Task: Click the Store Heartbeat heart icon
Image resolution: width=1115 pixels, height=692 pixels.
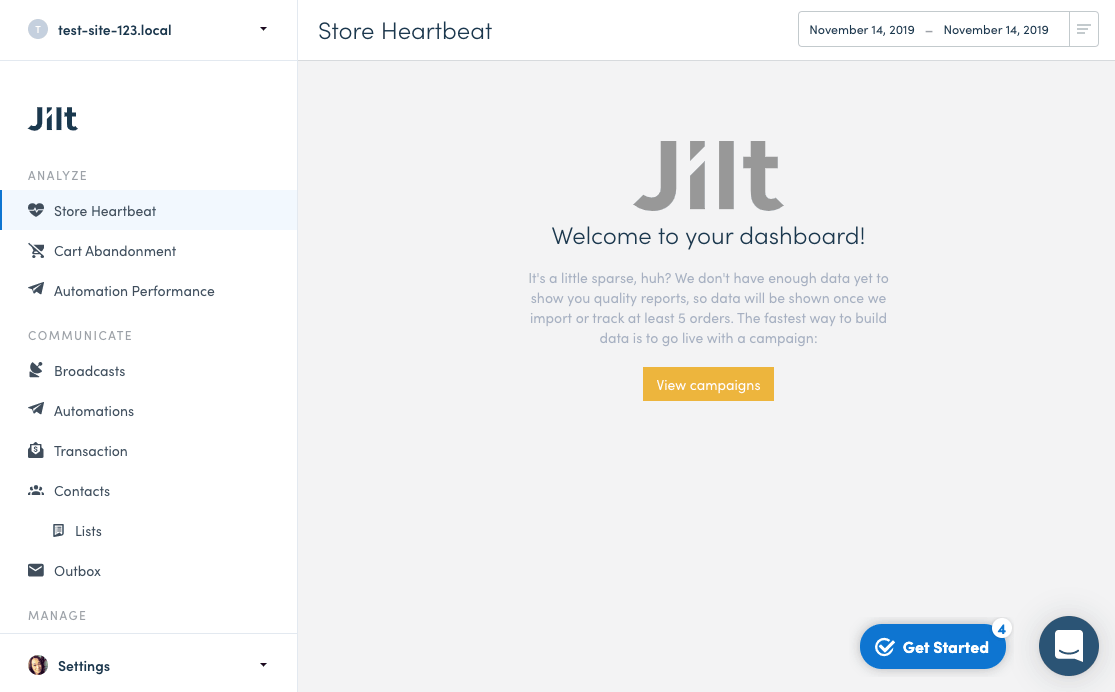Action: (36, 211)
